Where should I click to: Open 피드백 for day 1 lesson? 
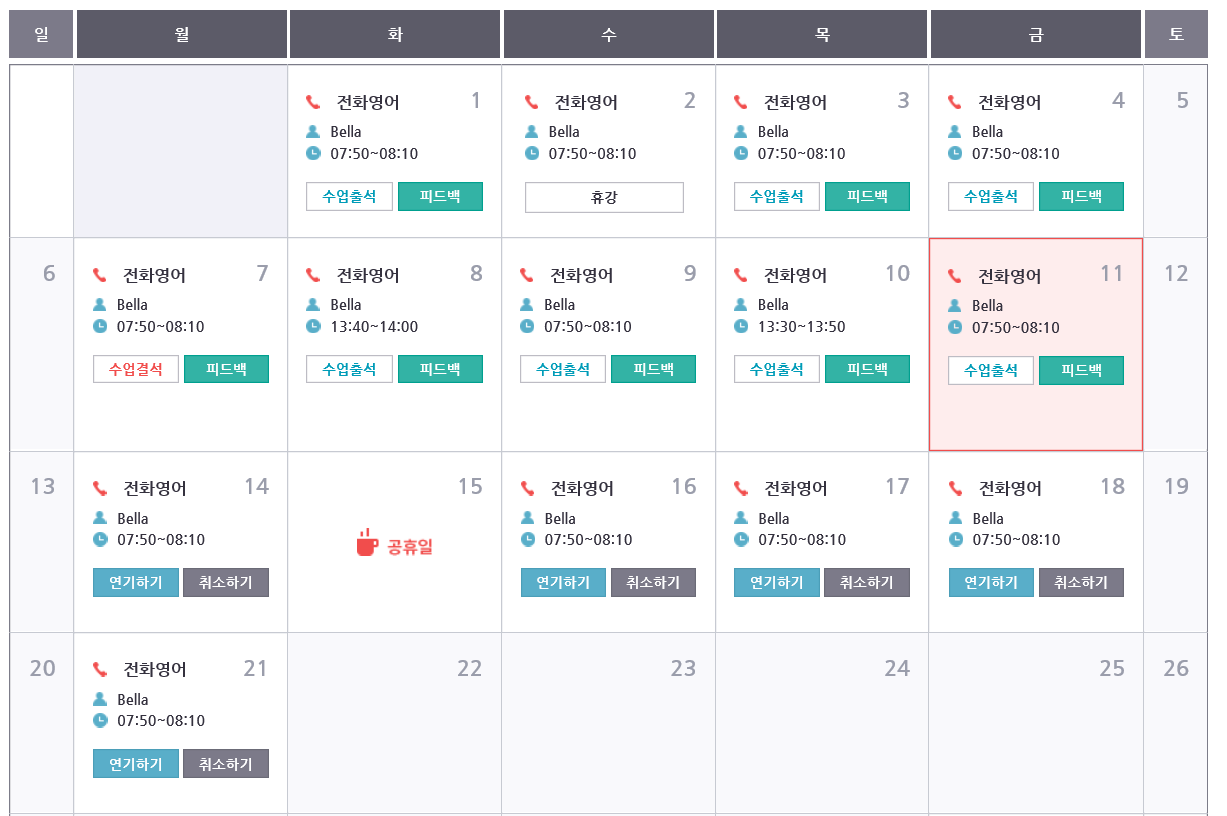[440, 197]
